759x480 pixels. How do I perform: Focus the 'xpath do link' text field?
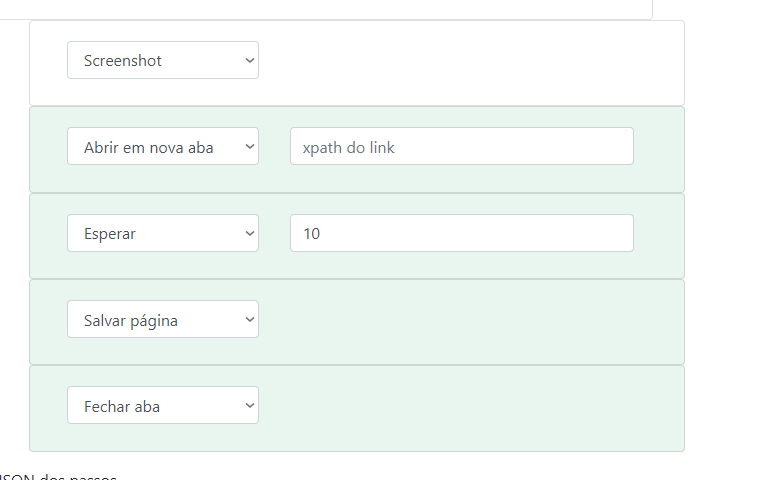point(461,147)
